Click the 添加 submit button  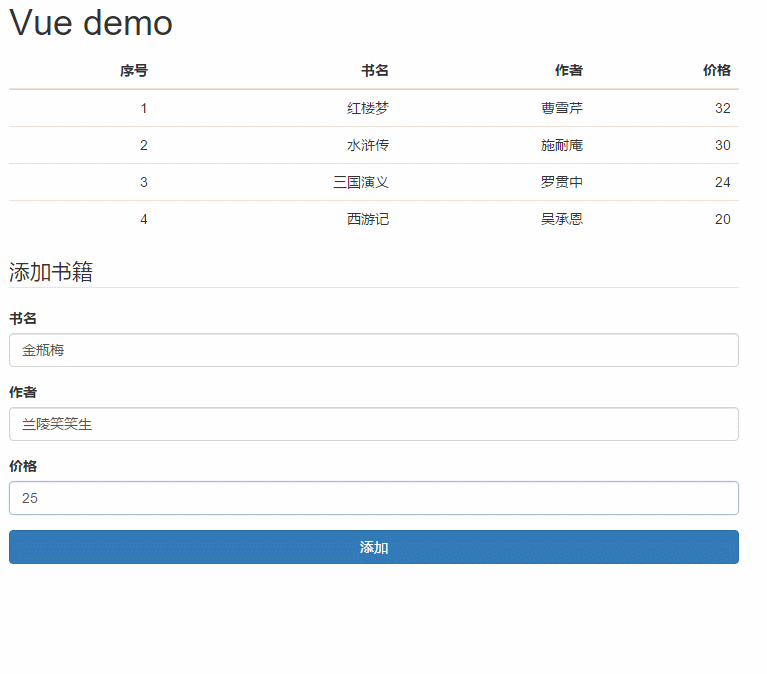[374, 547]
